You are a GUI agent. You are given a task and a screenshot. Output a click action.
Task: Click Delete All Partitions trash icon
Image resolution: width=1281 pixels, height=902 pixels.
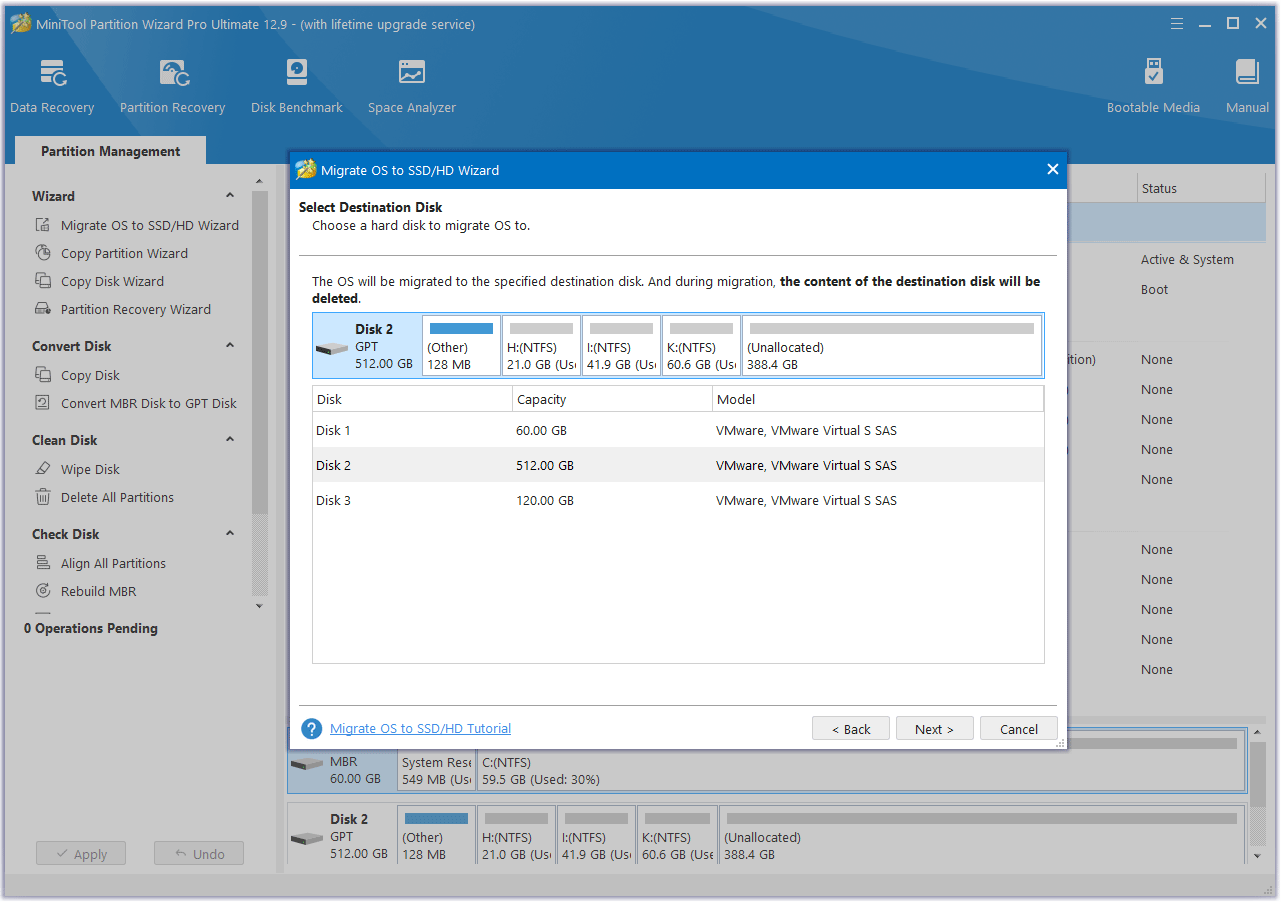click(x=43, y=497)
